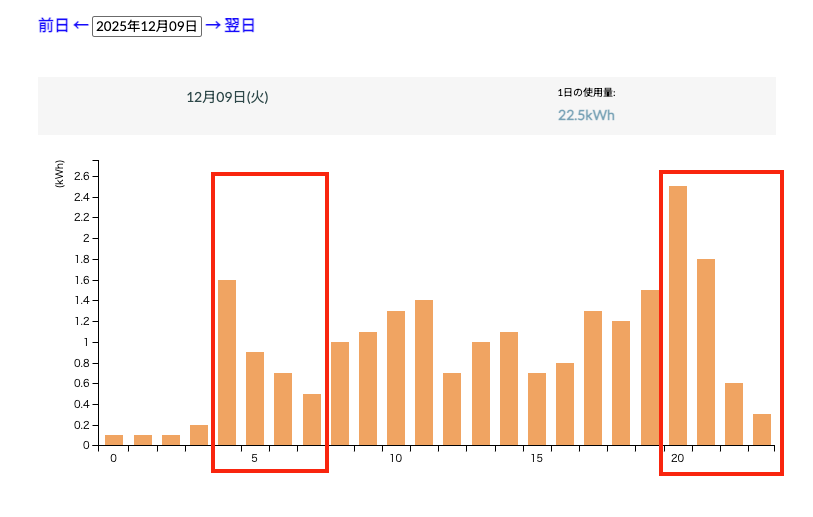Click the bar above the 10 axis label
This screenshot has width=813, height=517.
coord(396,378)
